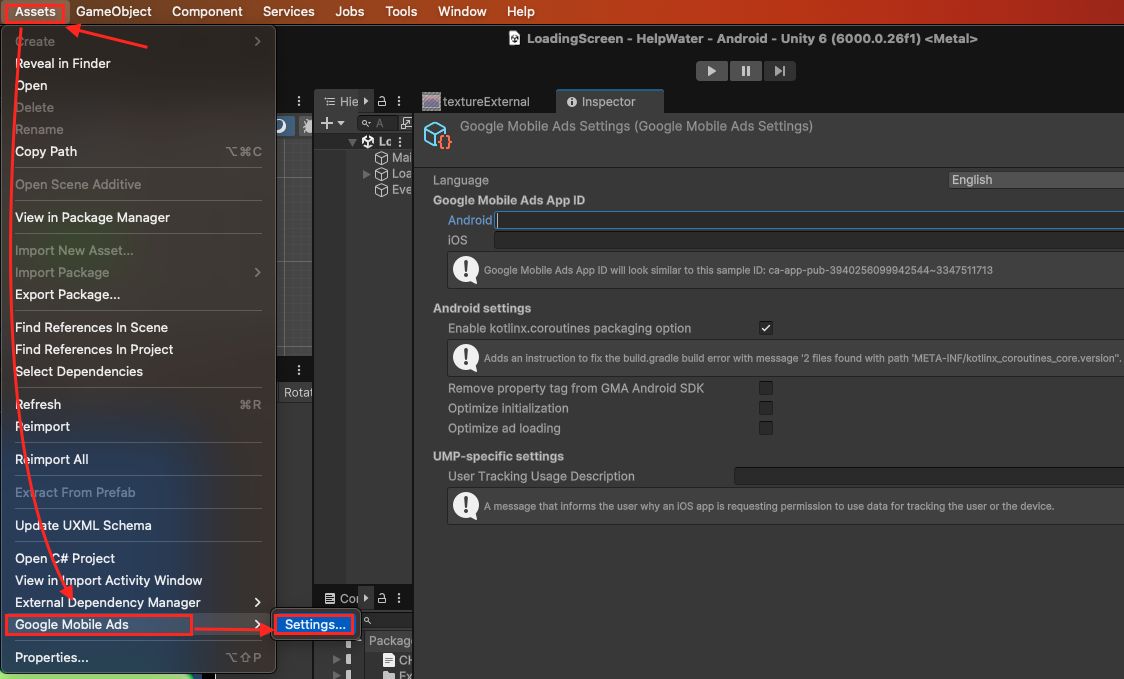Switch to the Inspector tab
Viewport: 1124px width, 679px height.
(x=609, y=102)
